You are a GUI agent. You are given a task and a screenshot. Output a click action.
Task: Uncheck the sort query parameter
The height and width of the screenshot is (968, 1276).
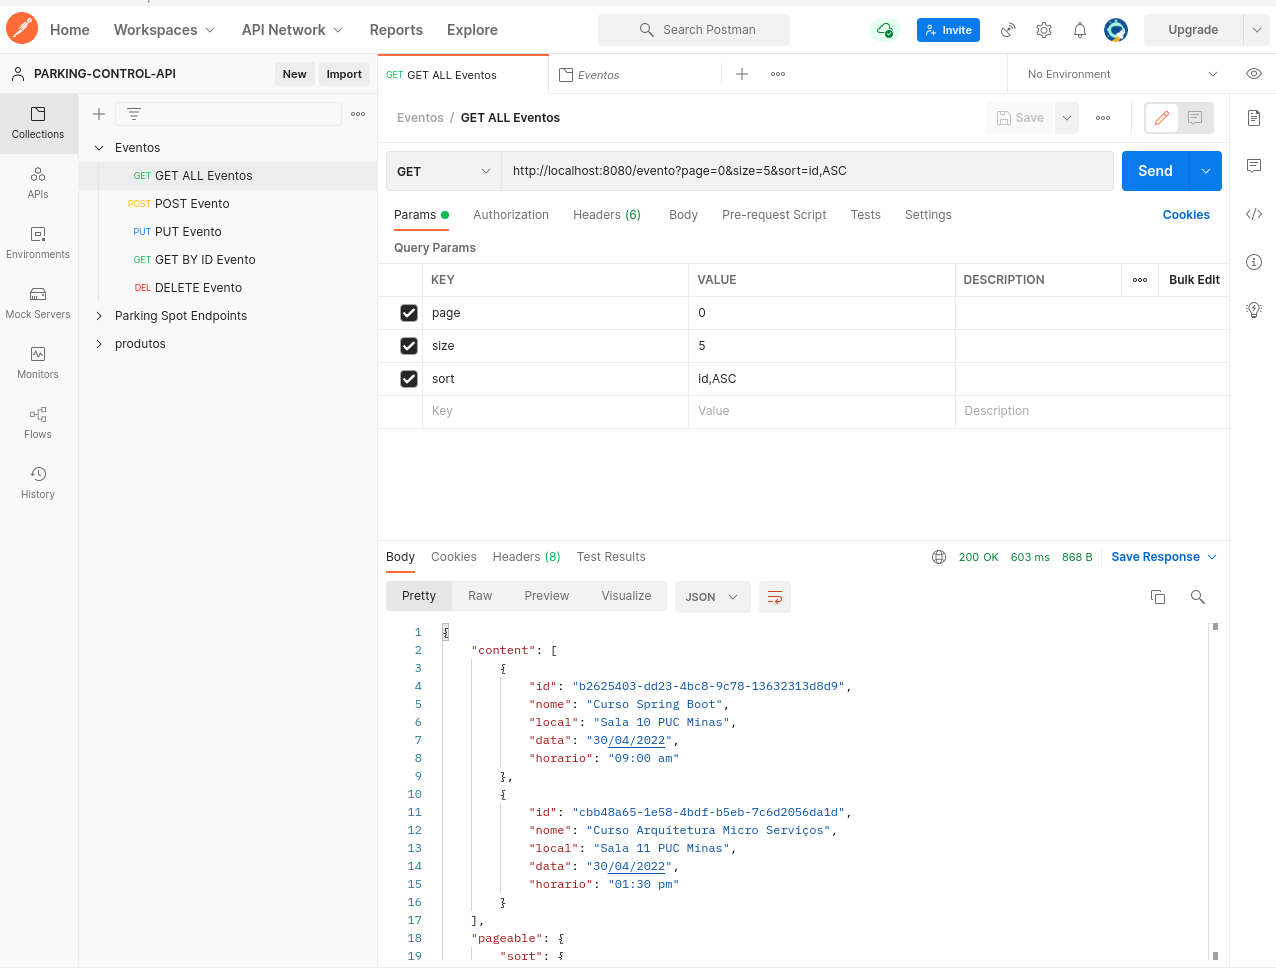[408, 378]
